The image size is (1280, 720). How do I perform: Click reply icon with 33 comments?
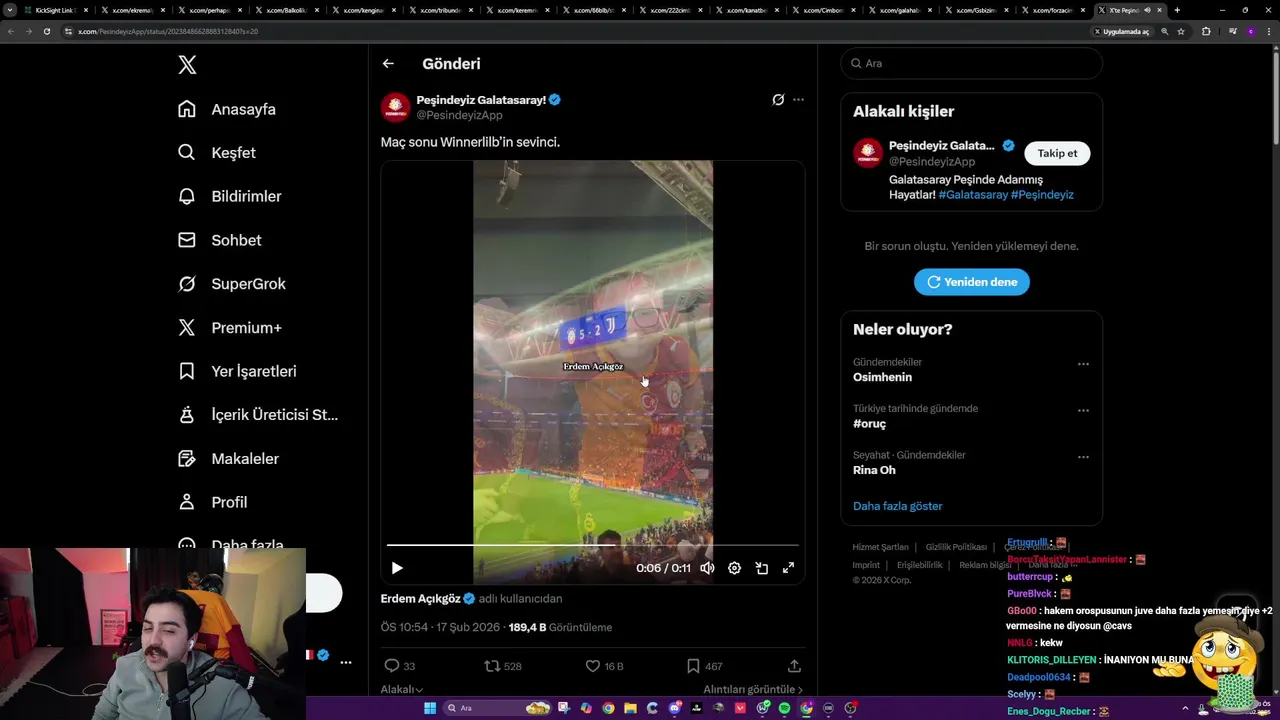click(392, 666)
